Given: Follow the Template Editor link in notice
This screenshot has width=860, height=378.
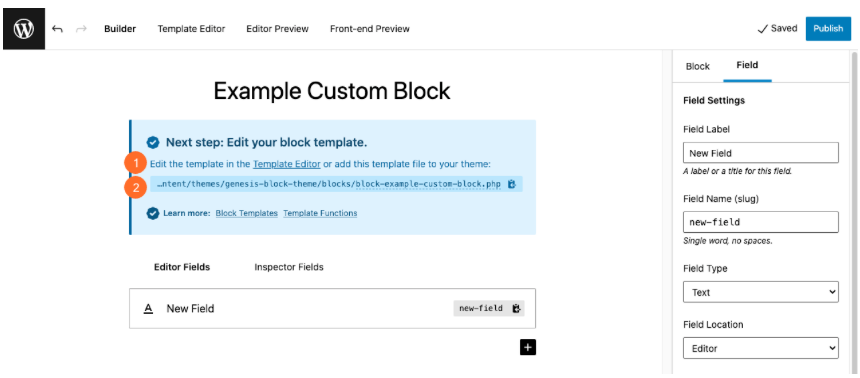Looking at the screenshot, I should 286,163.
